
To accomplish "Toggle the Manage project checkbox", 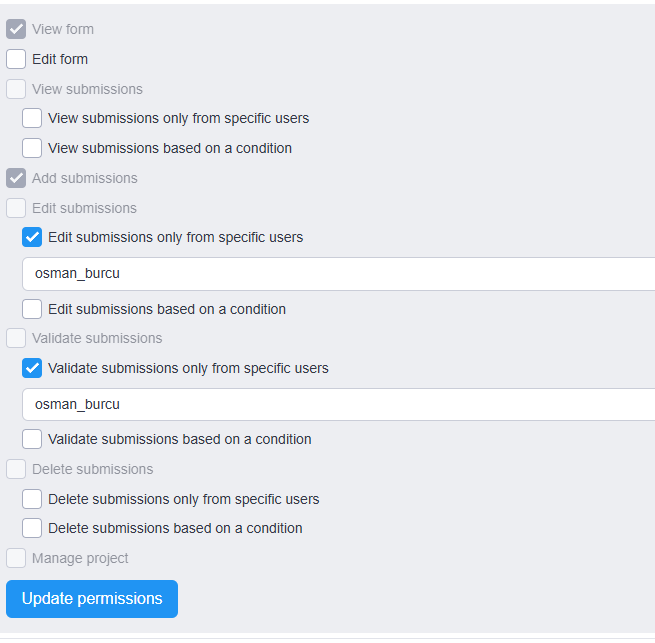I will pos(16,559).
